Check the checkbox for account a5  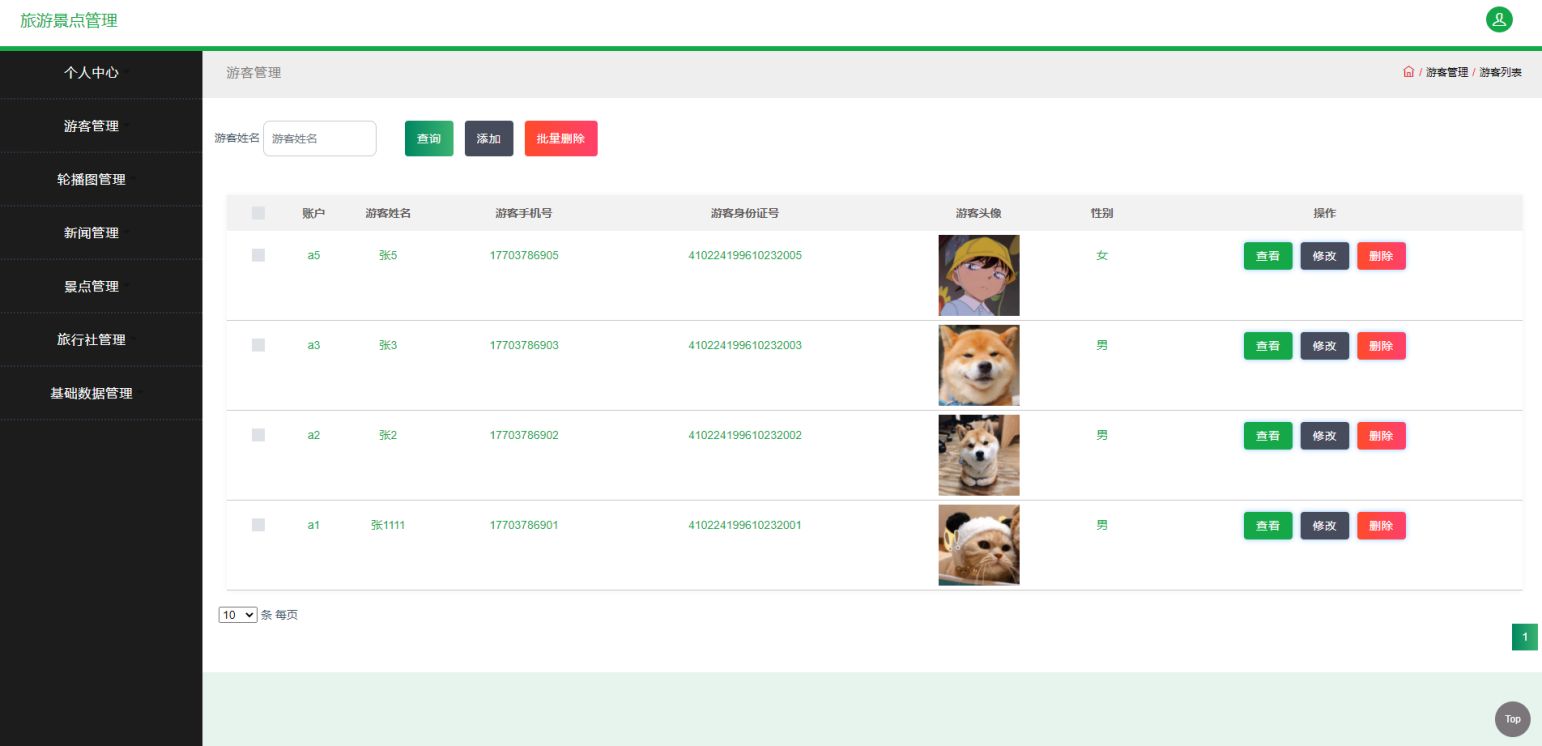pos(258,255)
